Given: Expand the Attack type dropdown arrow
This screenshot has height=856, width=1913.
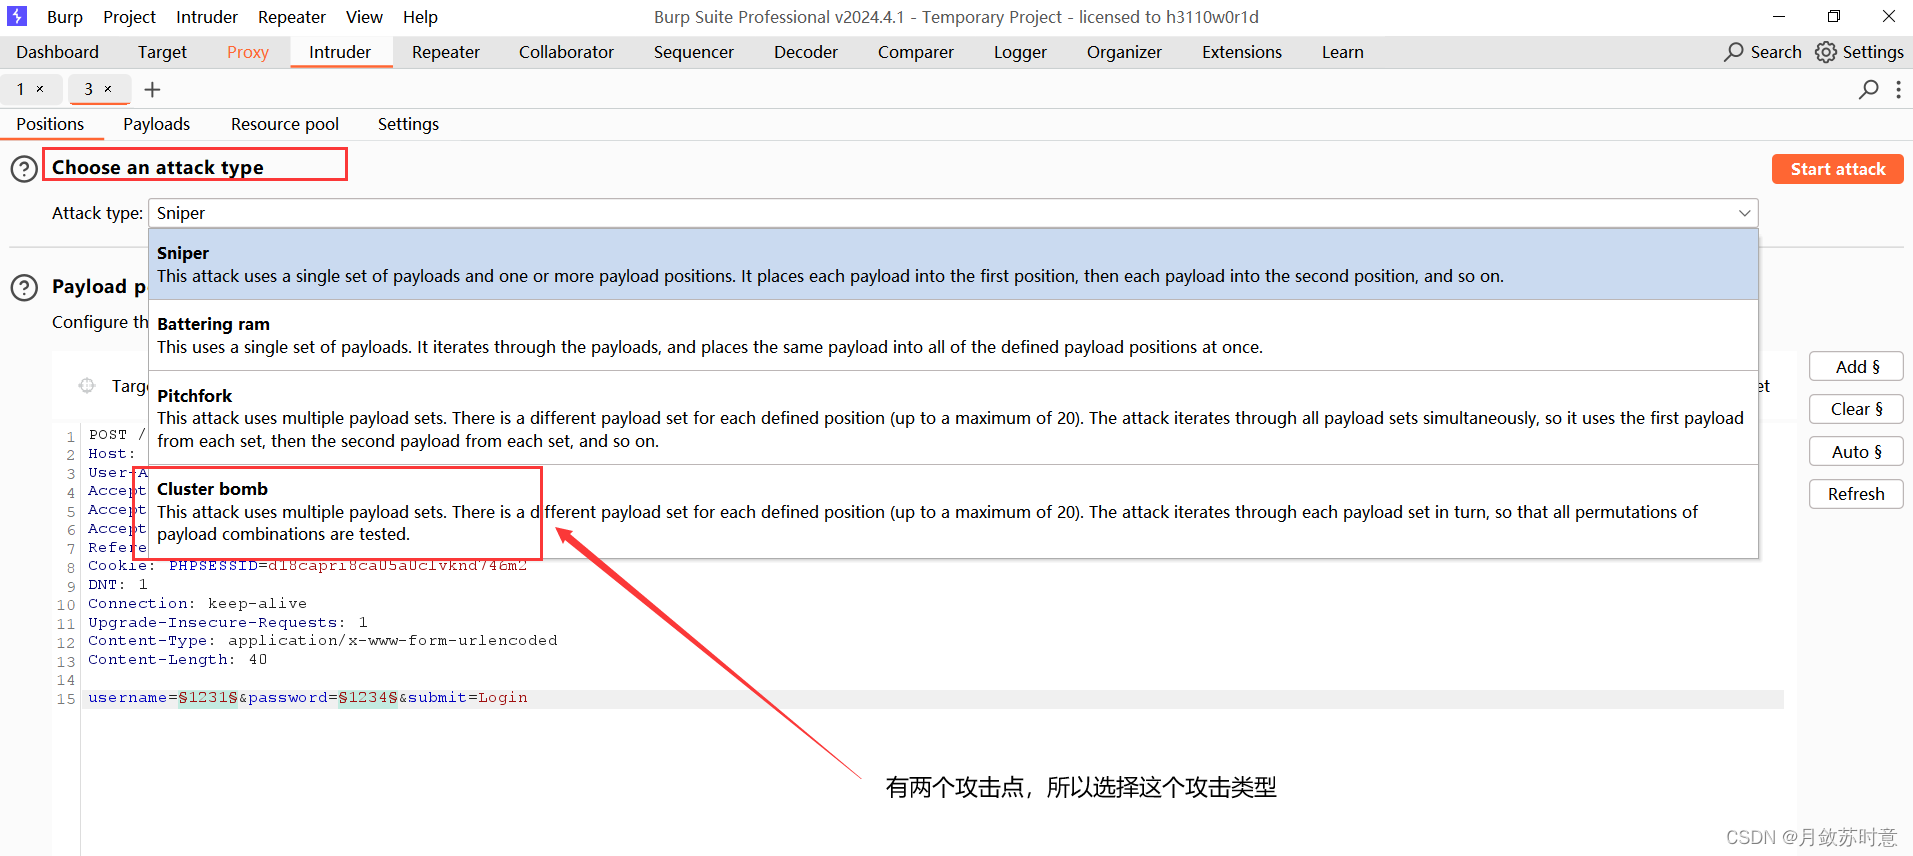Looking at the screenshot, I should (1744, 213).
